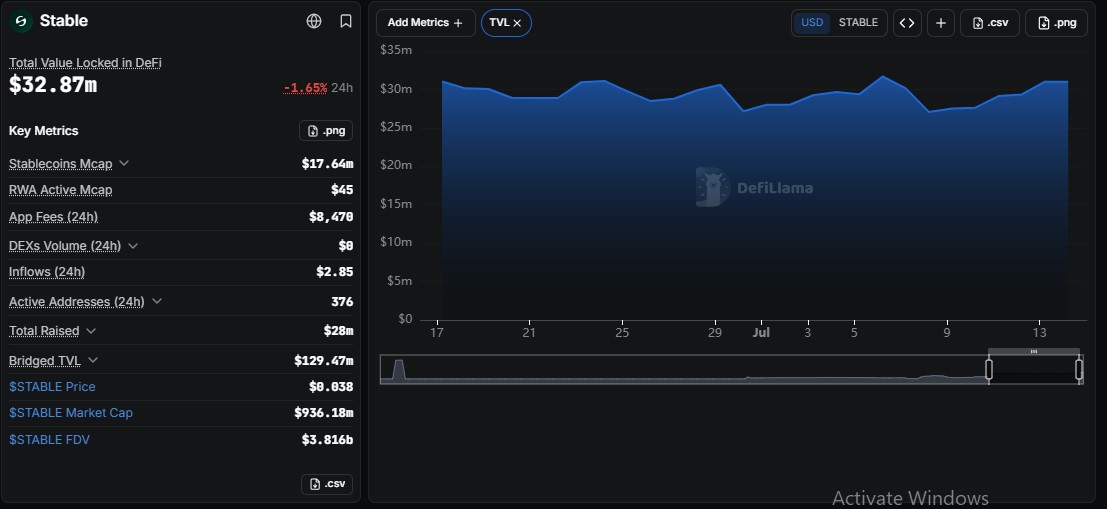
Task: Click the plus icon in chart toolbar
Action: tap(940, 23)
